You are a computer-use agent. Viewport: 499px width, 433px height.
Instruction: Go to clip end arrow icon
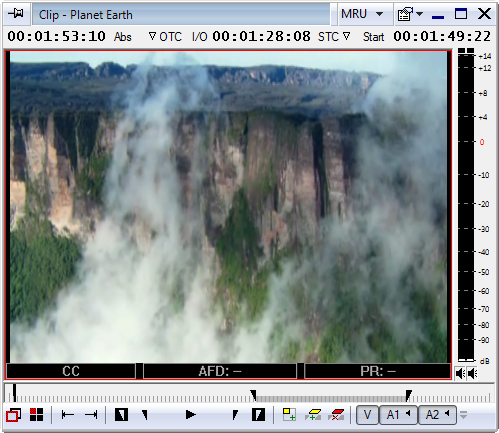[x=91, y=415]
